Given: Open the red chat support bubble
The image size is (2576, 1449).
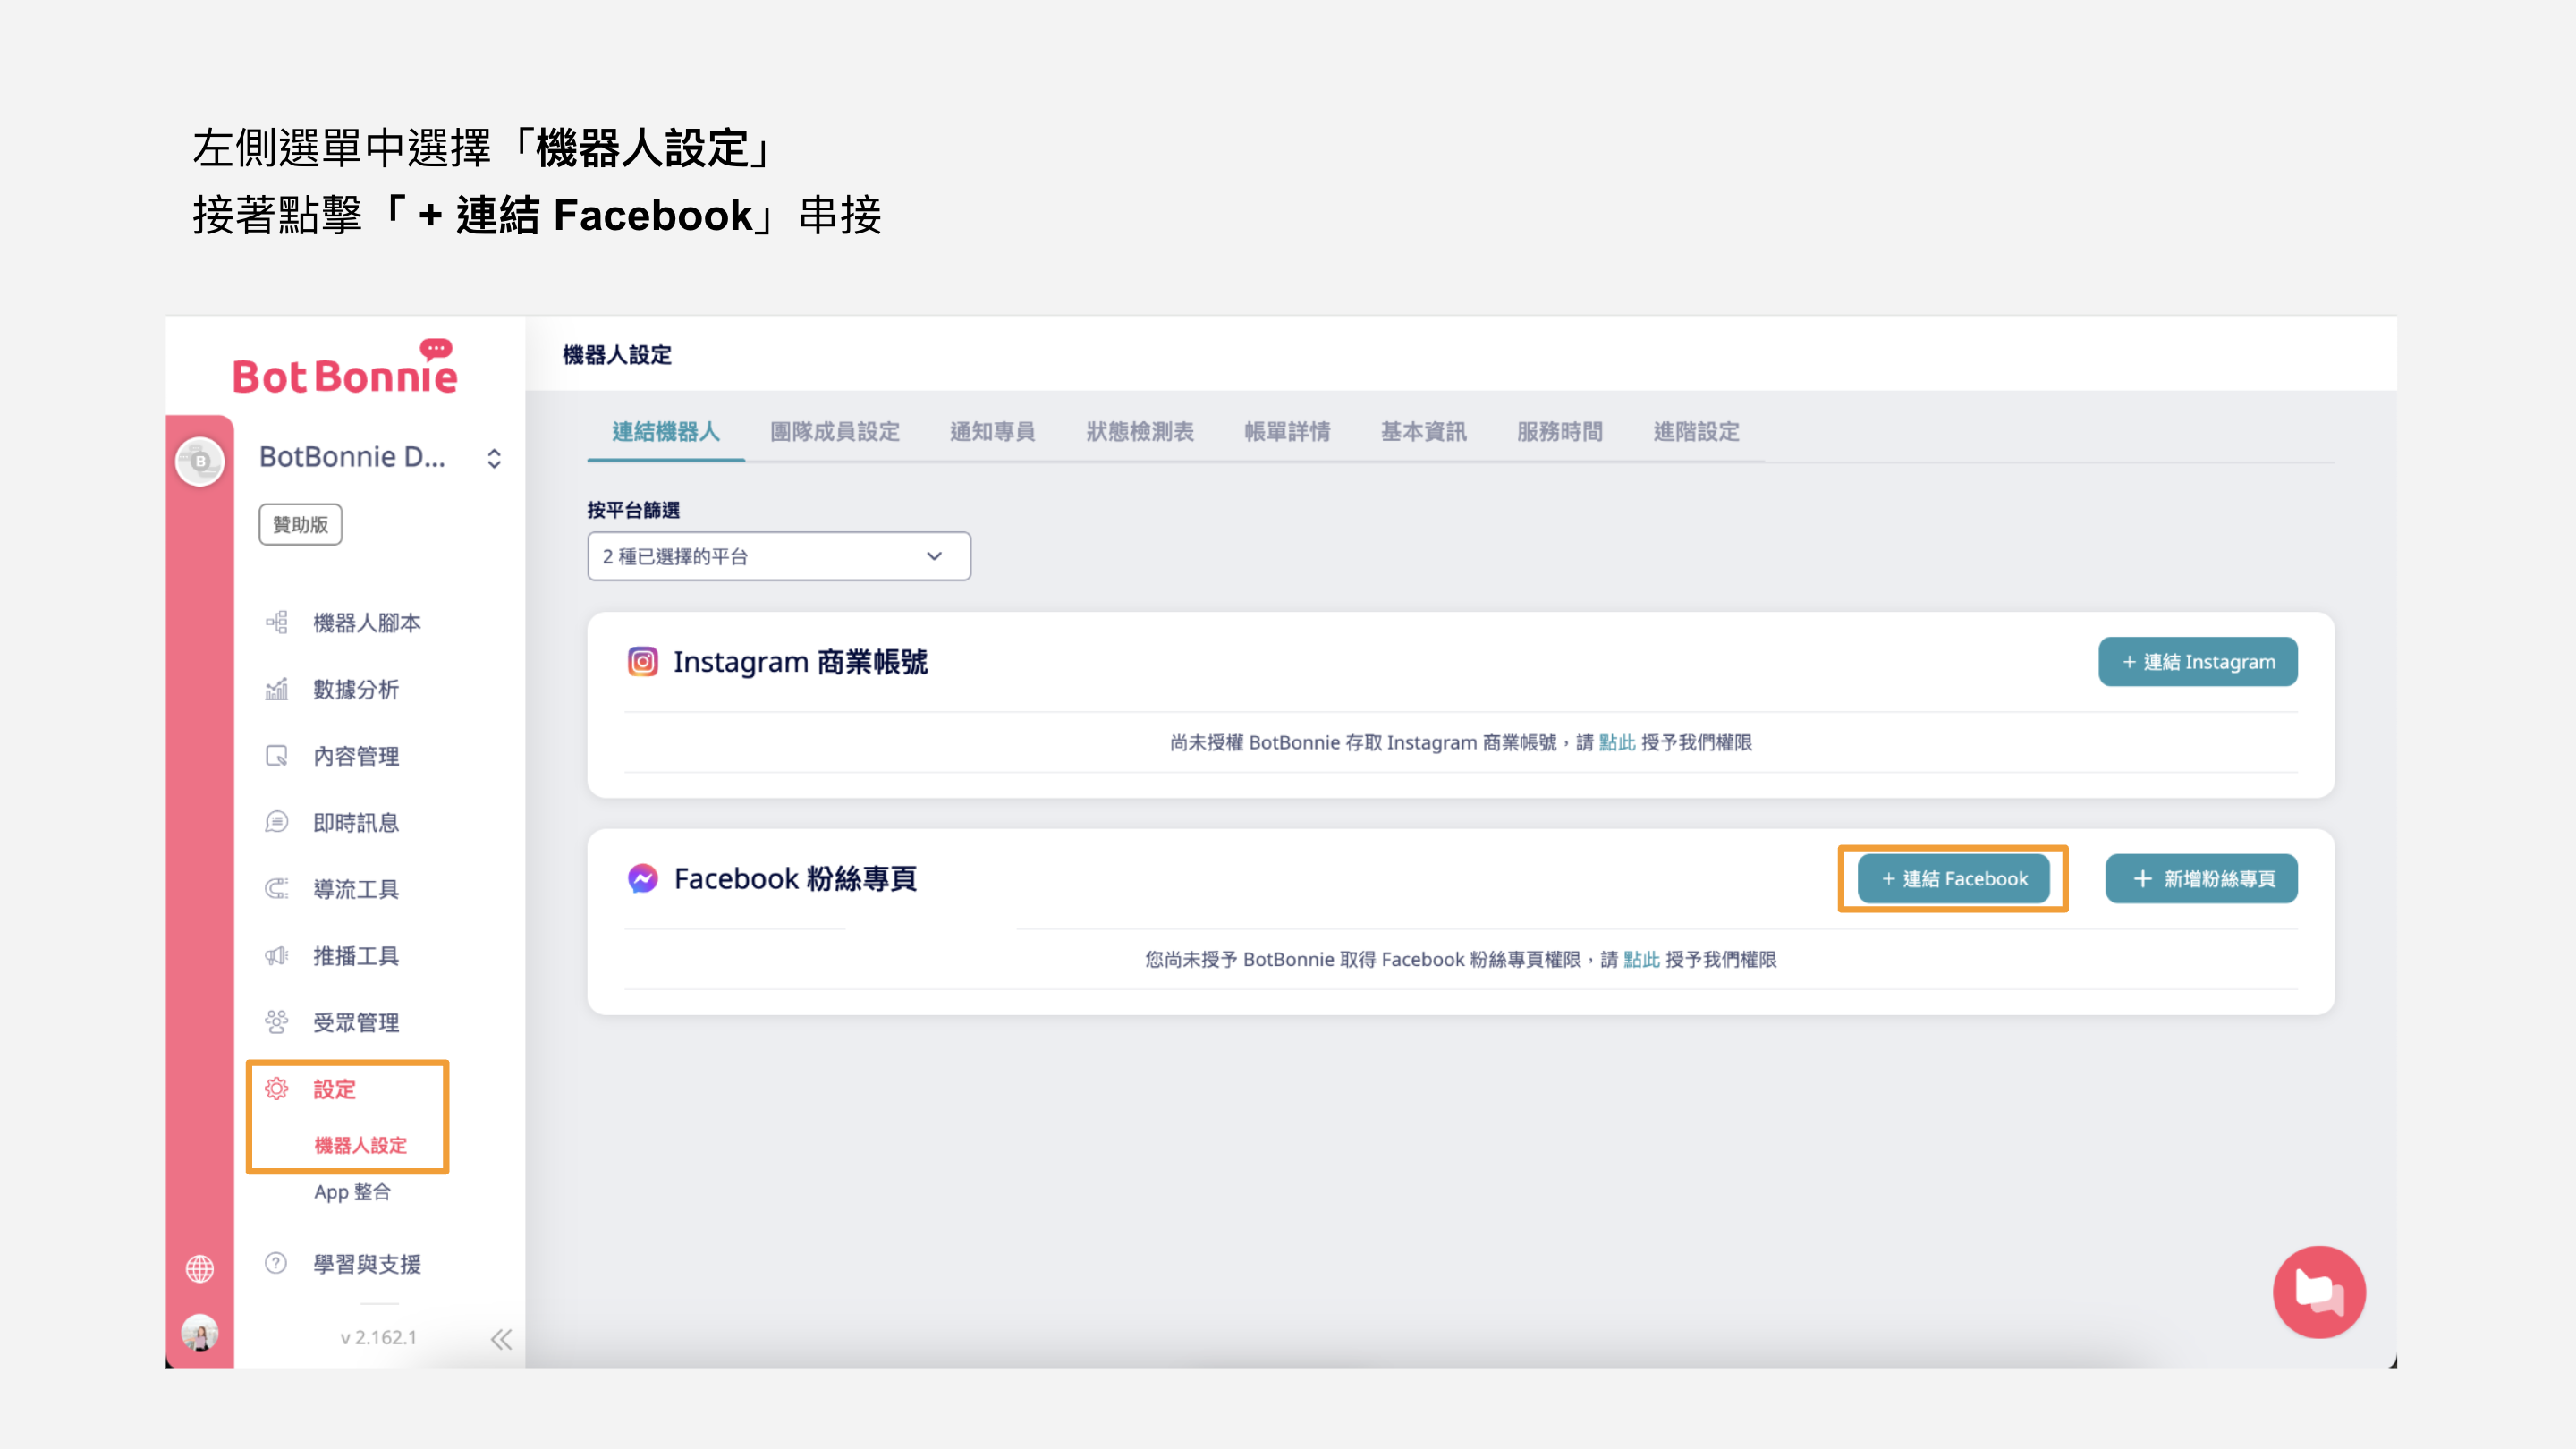Looking at the screenshot, I should [x=2318, y=1291].
